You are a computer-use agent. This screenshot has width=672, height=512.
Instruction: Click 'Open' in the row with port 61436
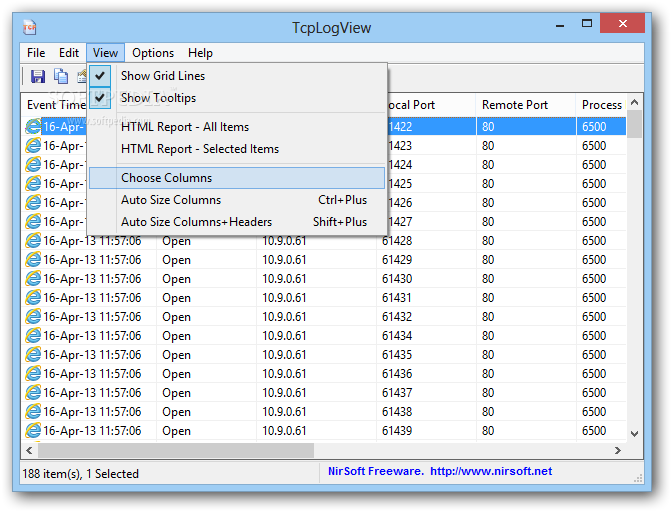click(176, 374)
